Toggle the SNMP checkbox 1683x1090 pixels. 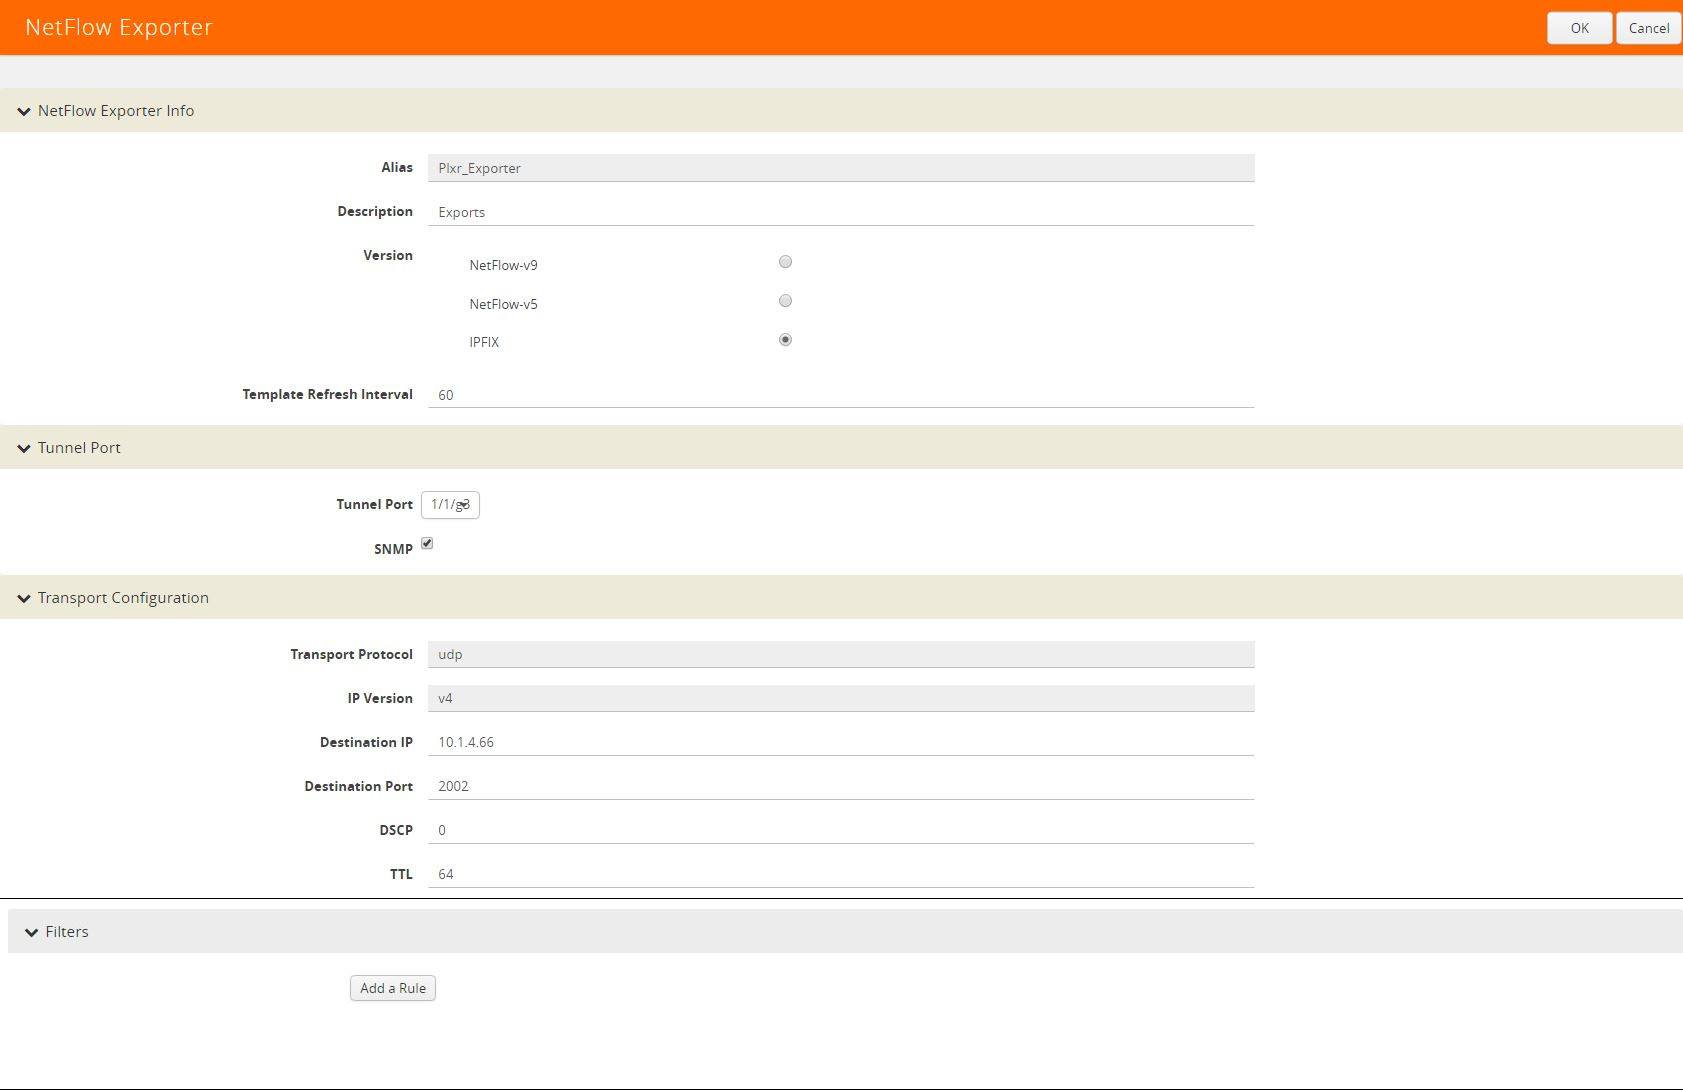click(427, 543)
